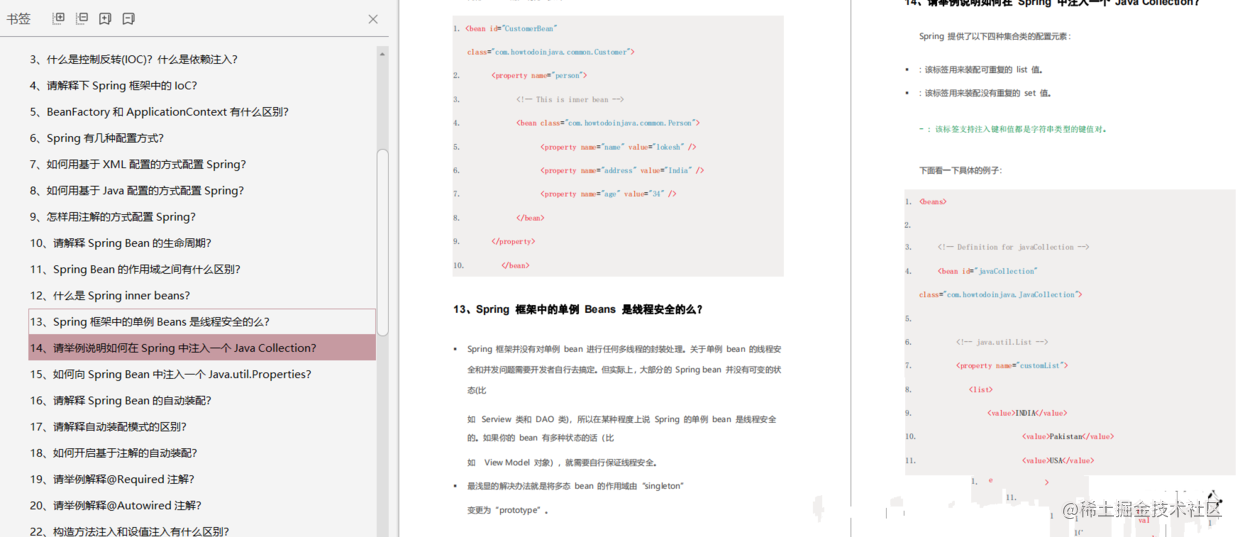Viewport: 1240px width, 537px height.
Task: Click code line class="com.howtodoinjava.common.Customer"
Action: point(550,51)
